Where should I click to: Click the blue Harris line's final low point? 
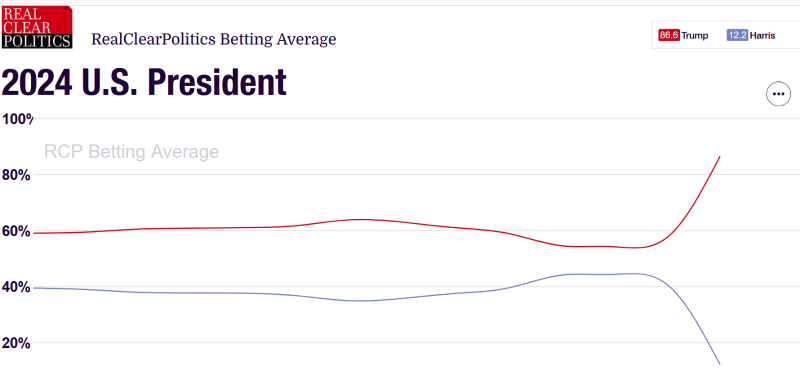pyautogui.click(x=719, y=364)
